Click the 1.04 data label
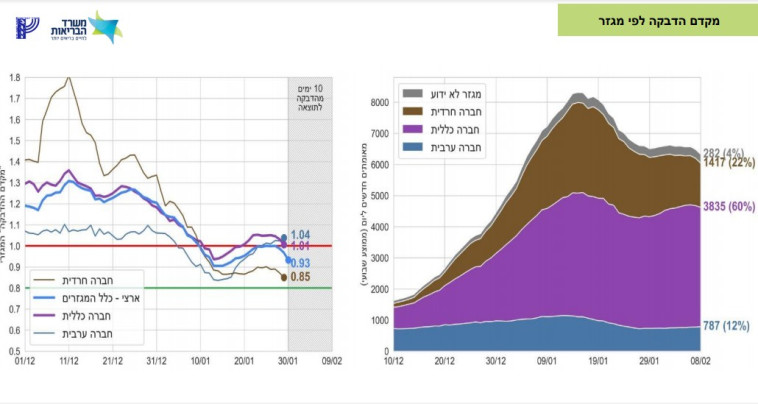Viewport: 758px width, 404px height. [303, 233]
